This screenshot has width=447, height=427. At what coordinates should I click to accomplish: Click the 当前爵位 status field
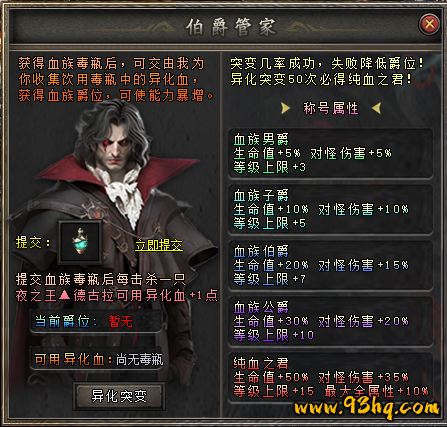pos(96,322)
